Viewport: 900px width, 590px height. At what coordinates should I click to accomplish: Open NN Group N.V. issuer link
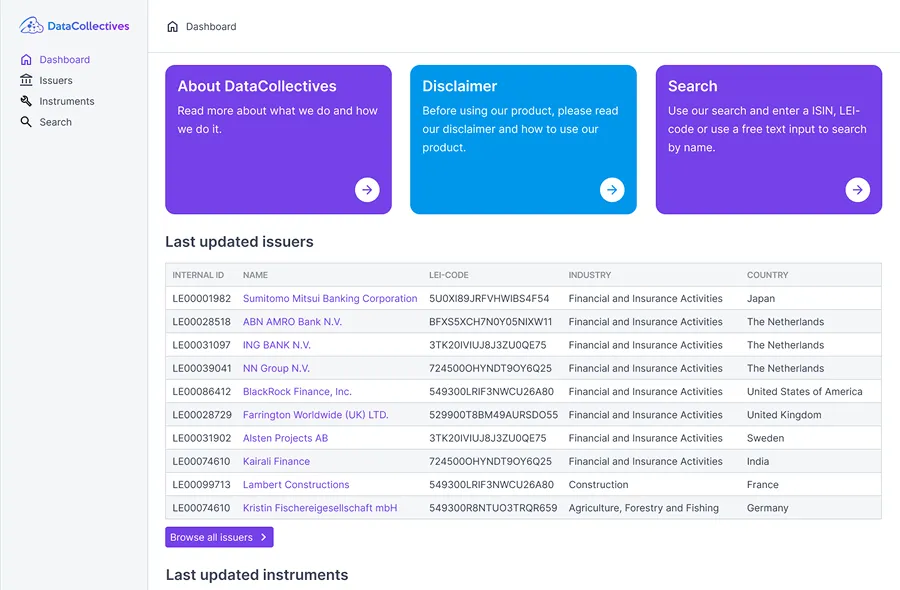tap(276, 368)
